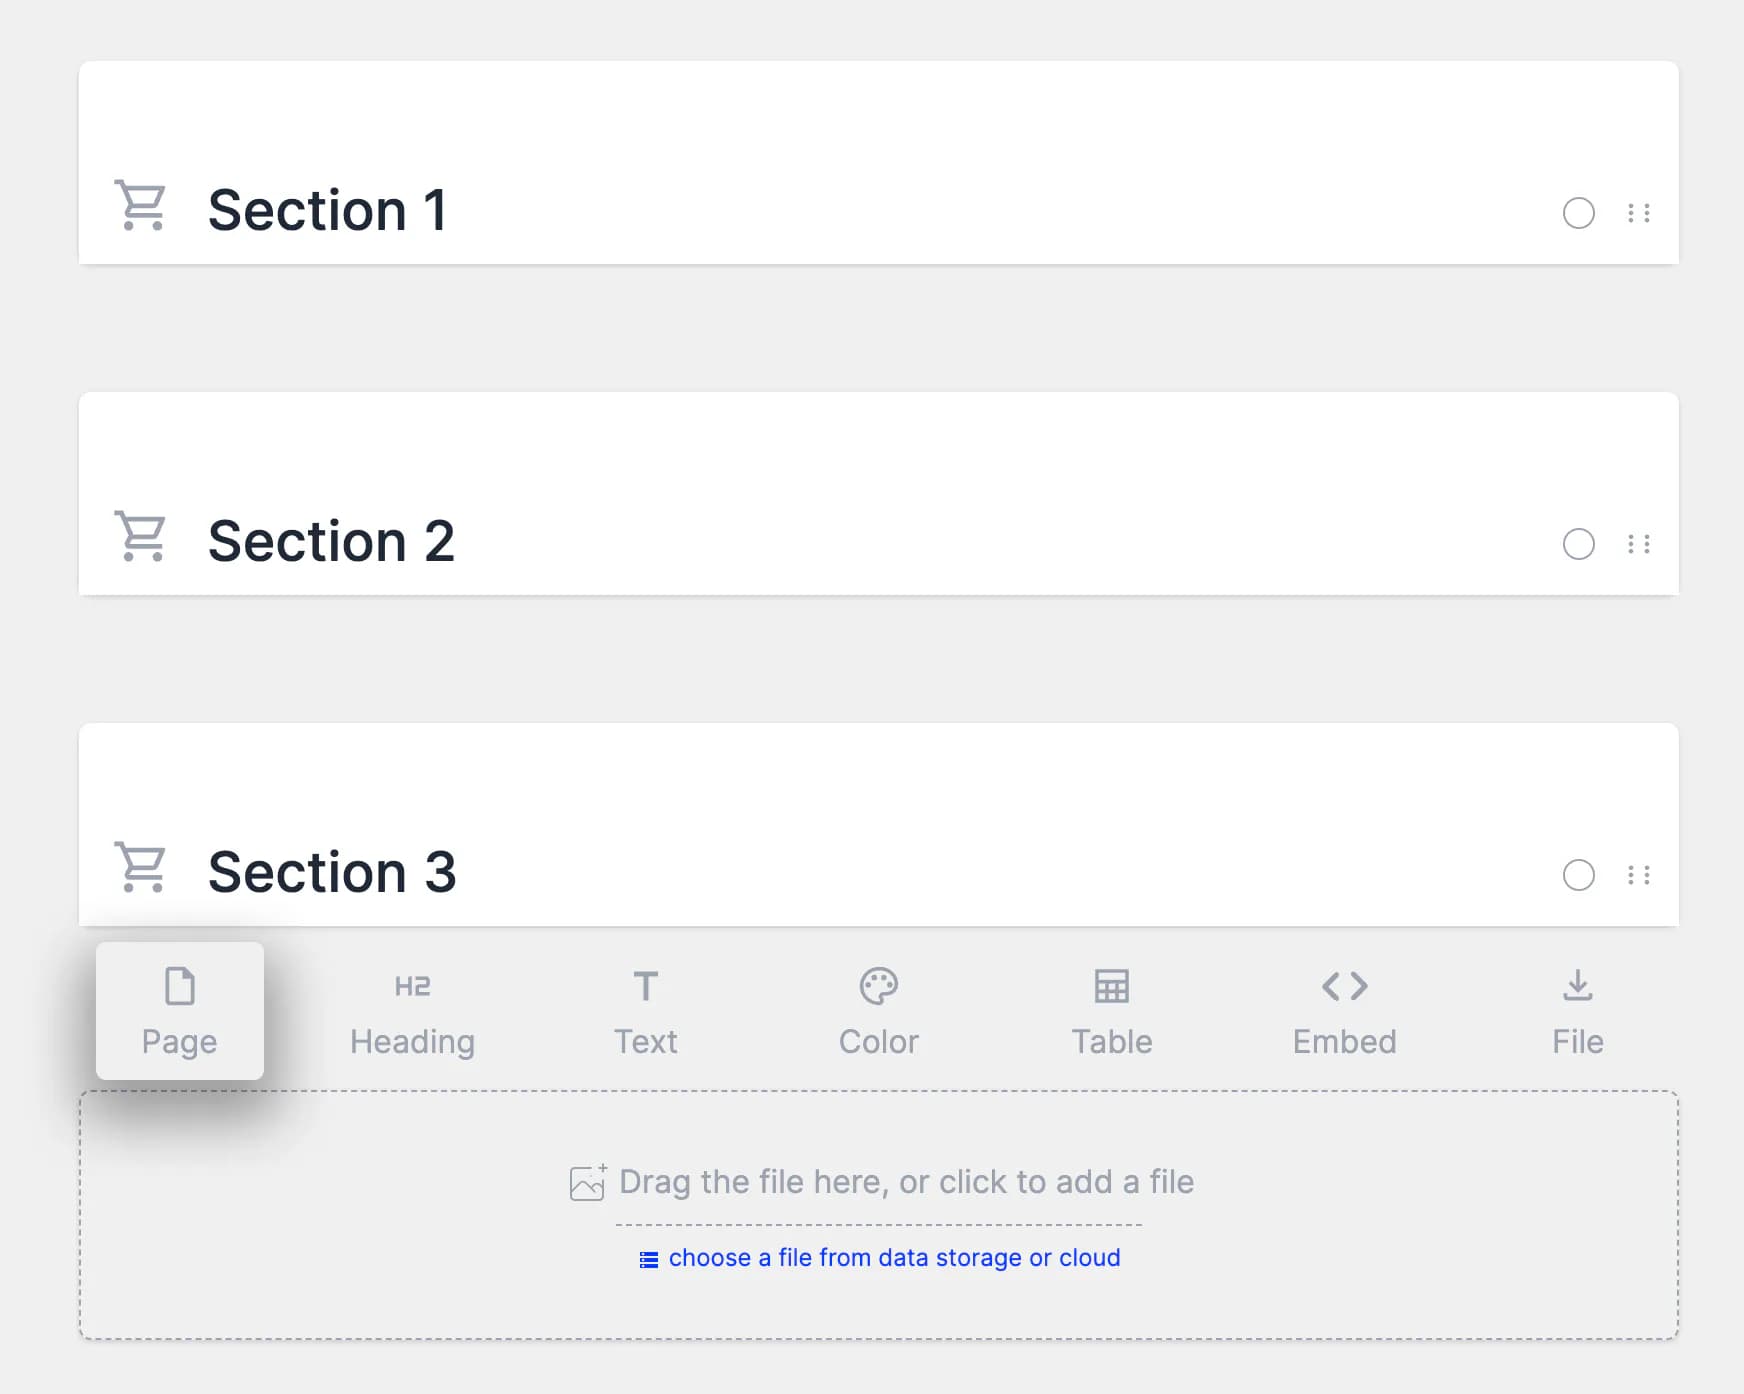Add an Embed code block
This screenshot has height=1394, width=1744.
tap(1345, 1011)
